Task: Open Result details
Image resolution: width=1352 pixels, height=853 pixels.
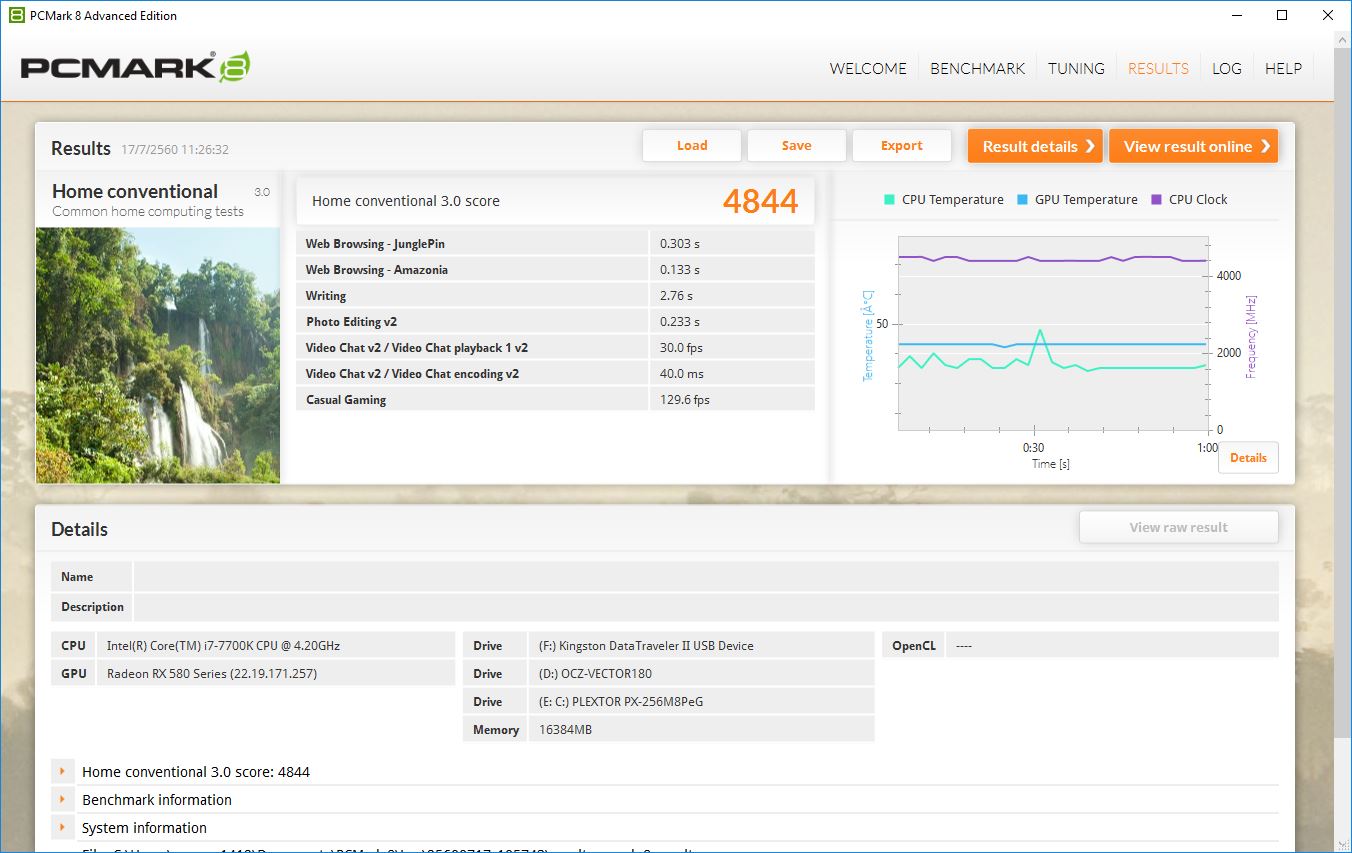Action: 1034,146
